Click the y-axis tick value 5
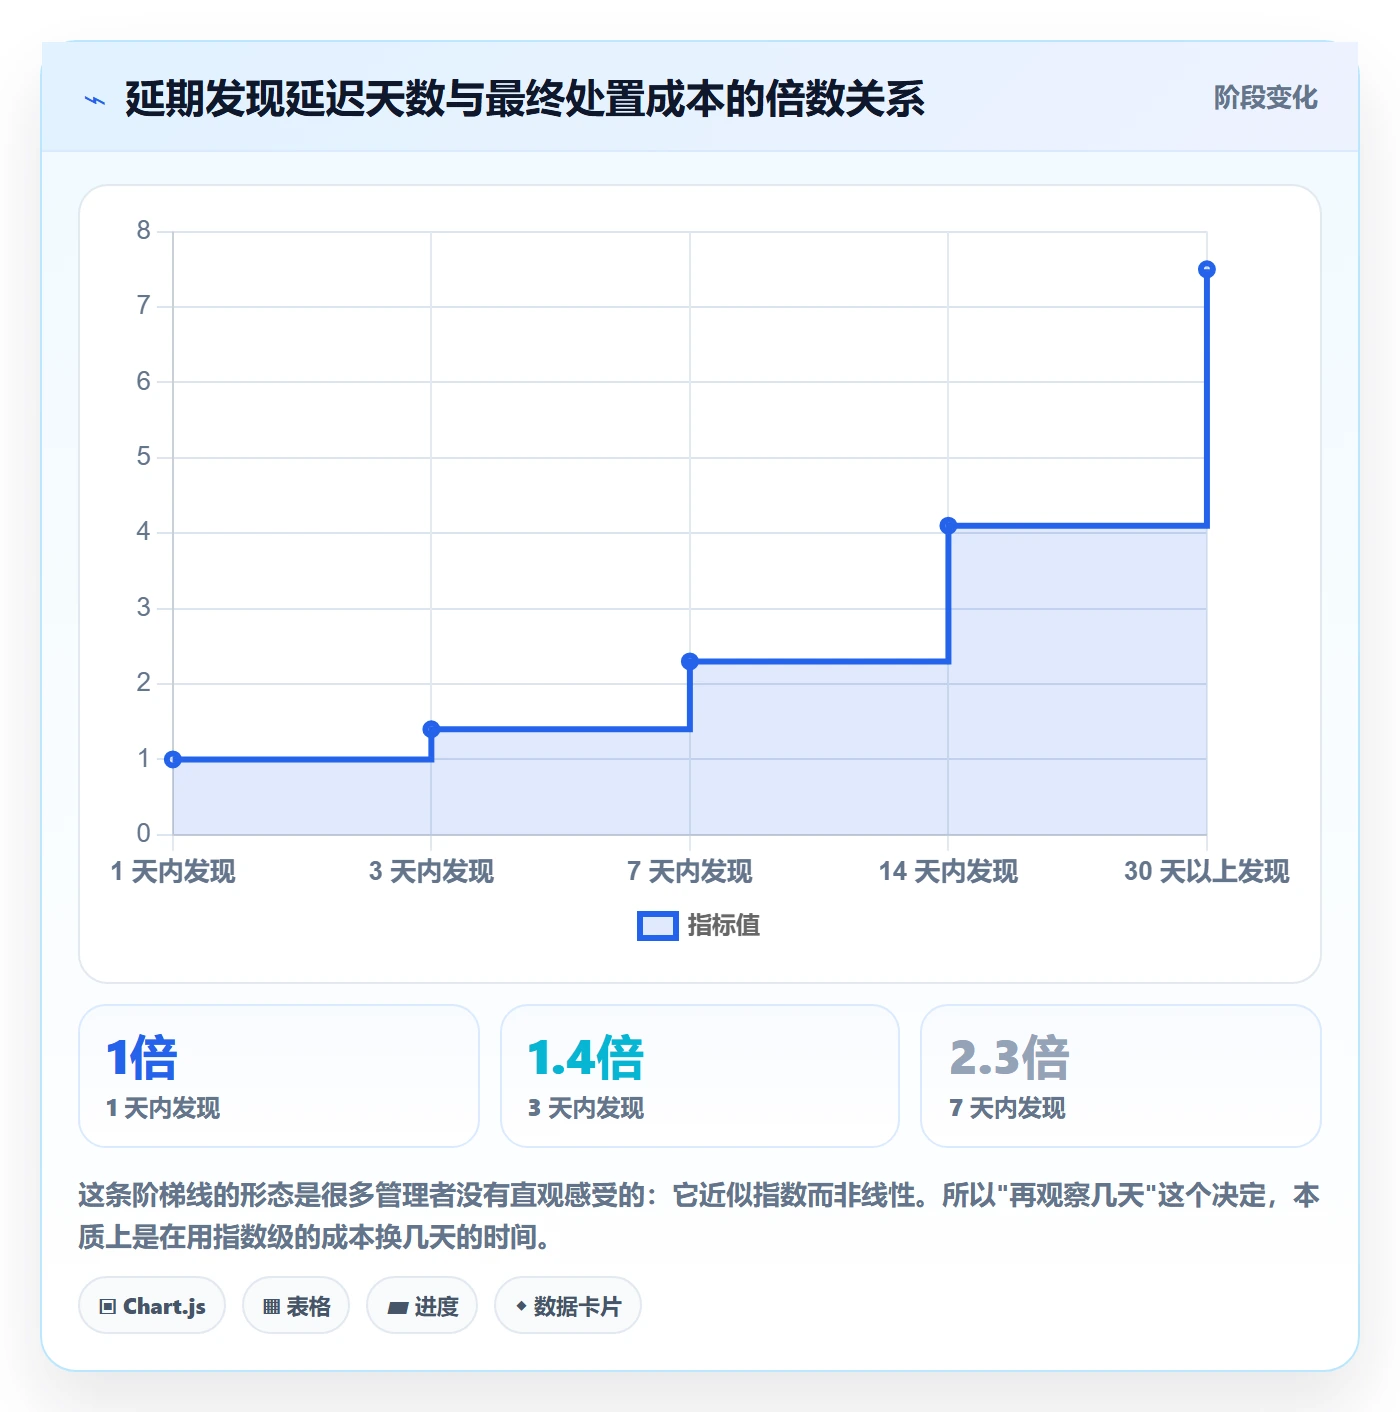The width and height of the screenshot is (1400, 1412). click(144, 457)
